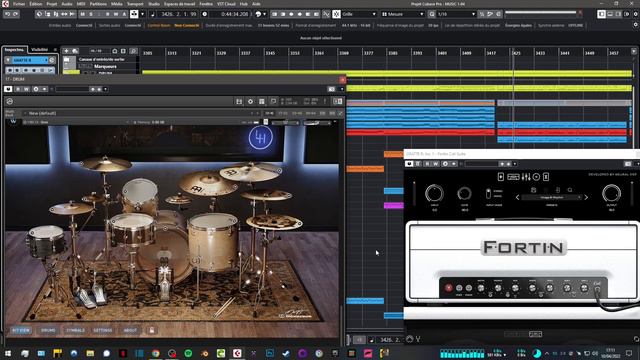Open Fortin plugin host preset dropdown arrow
Viewport: 640px width, 360px height.
click(x=515, y=164)
